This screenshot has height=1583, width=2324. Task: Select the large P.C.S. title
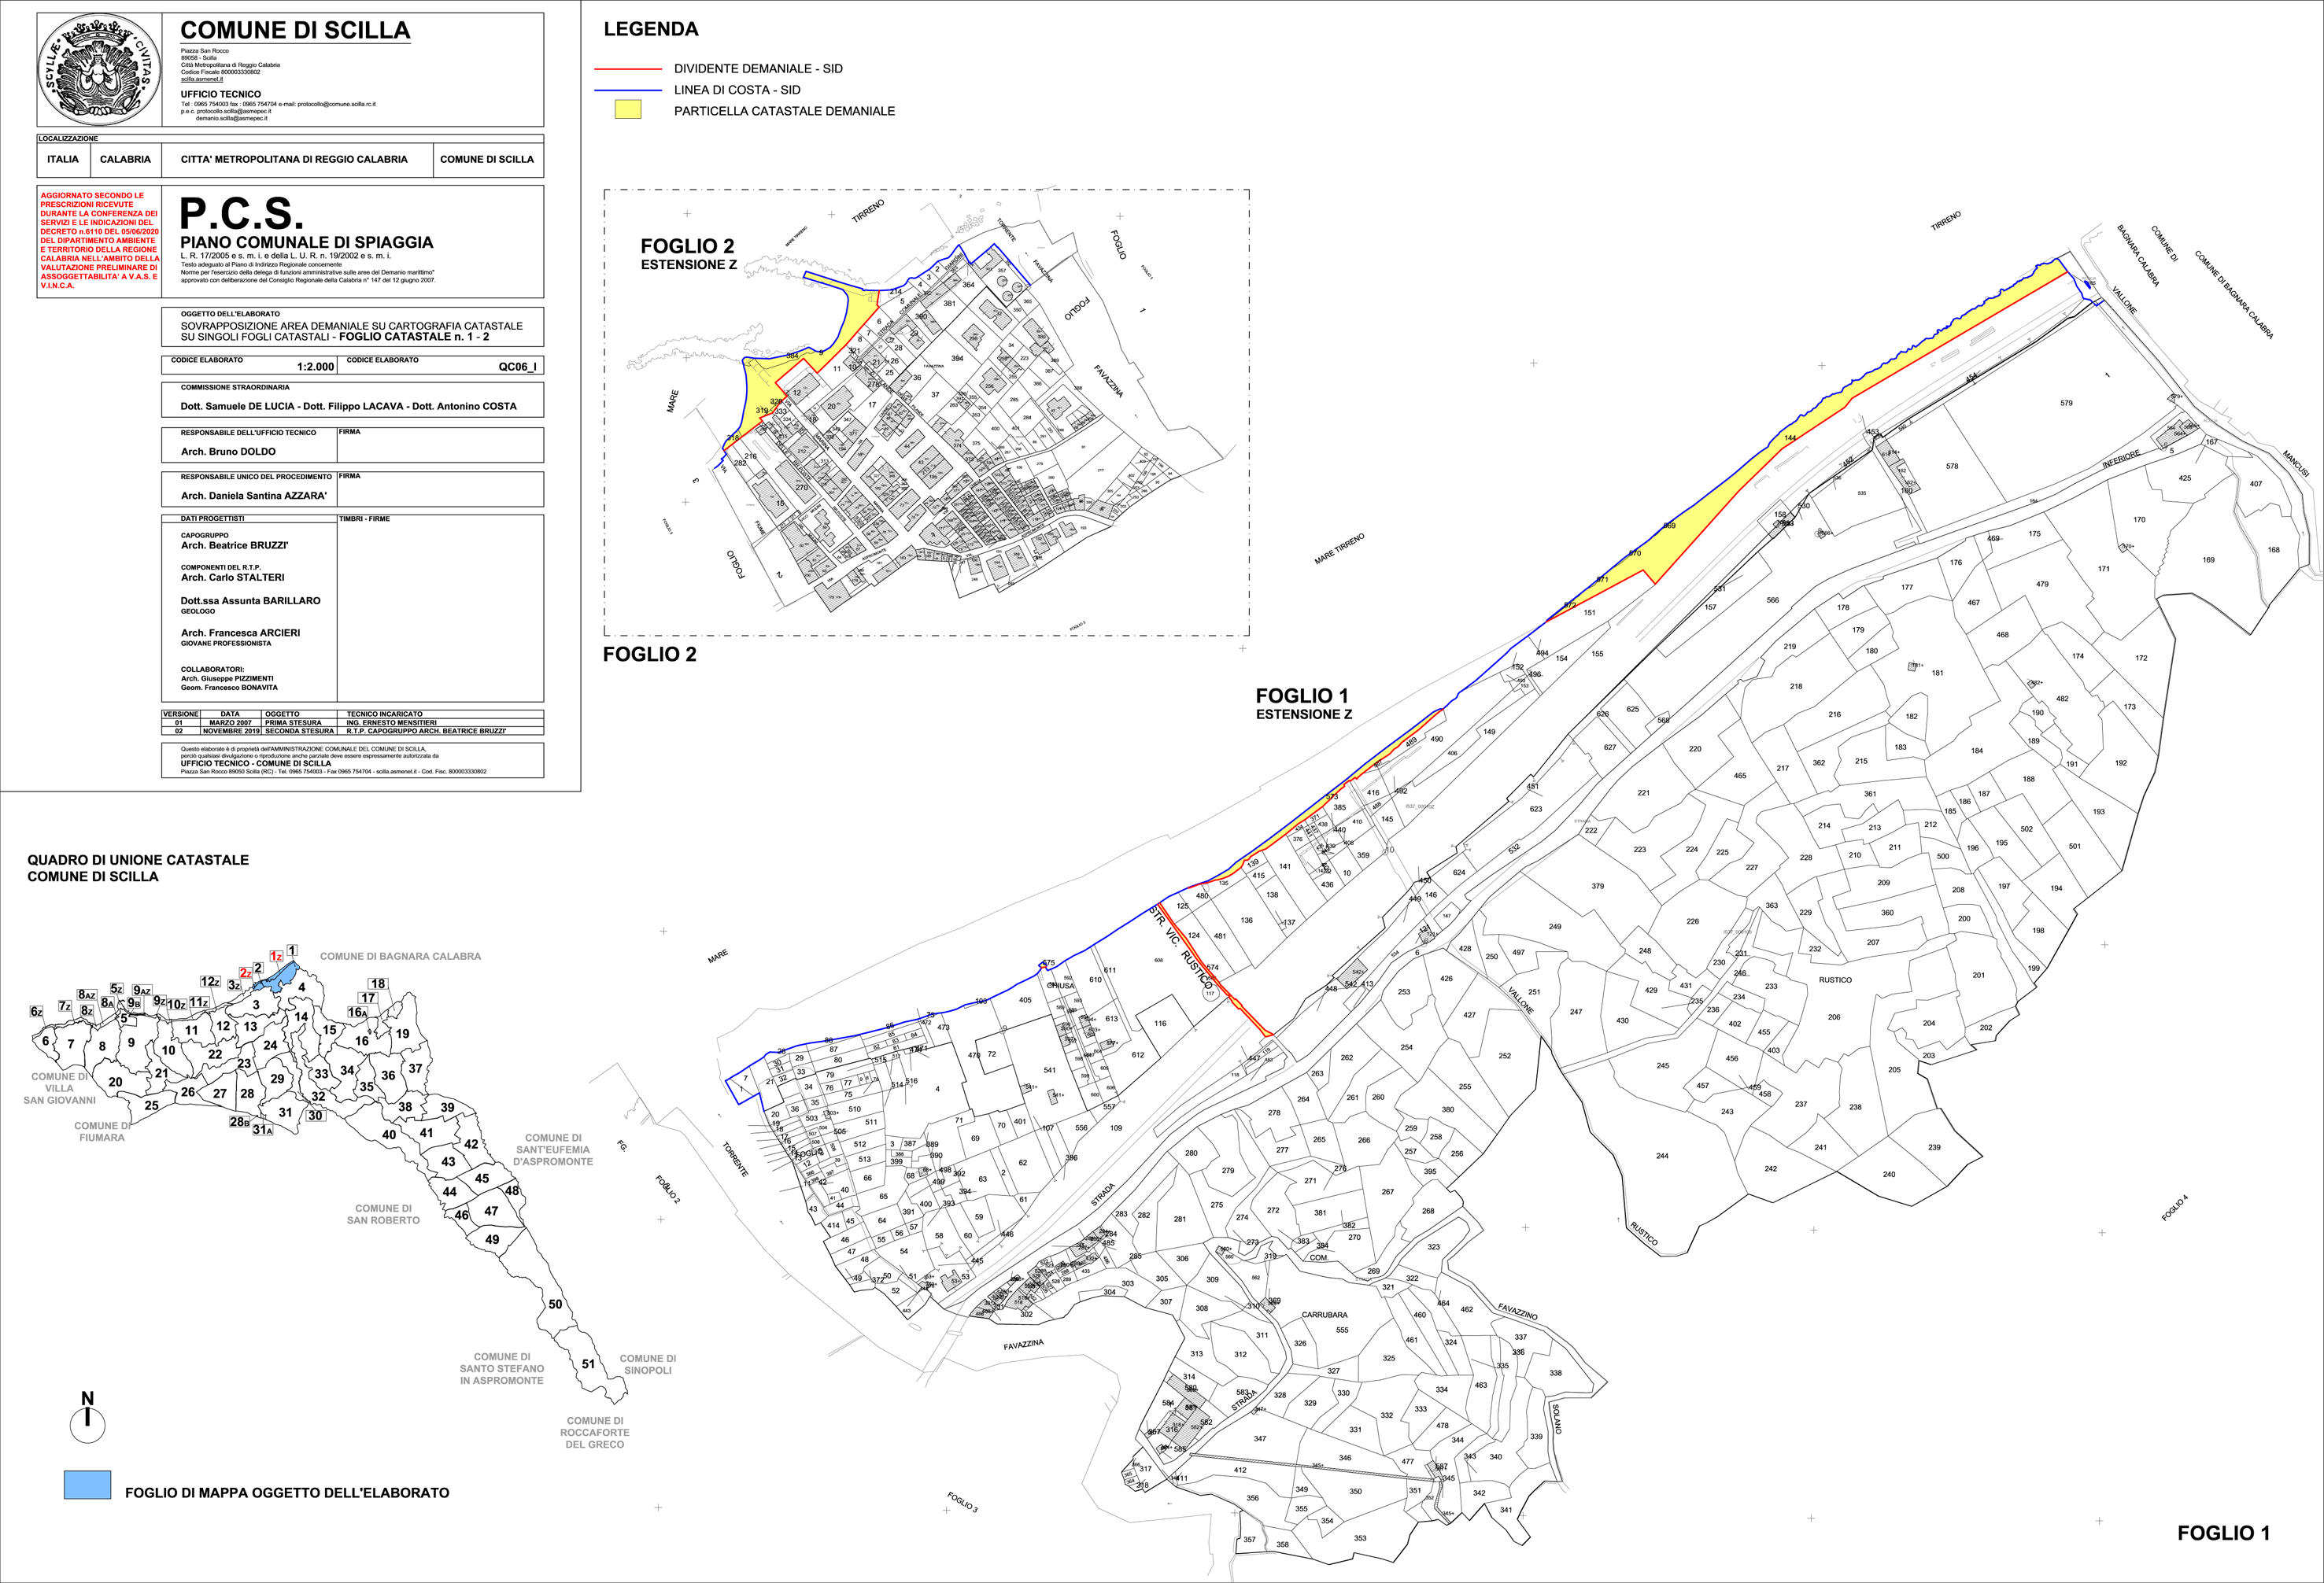coord(241,213)
